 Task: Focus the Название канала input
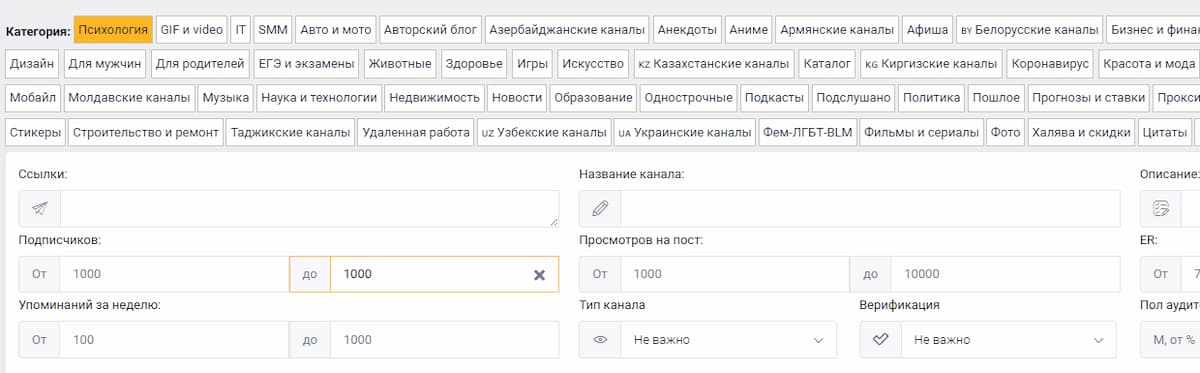[870, 208]
